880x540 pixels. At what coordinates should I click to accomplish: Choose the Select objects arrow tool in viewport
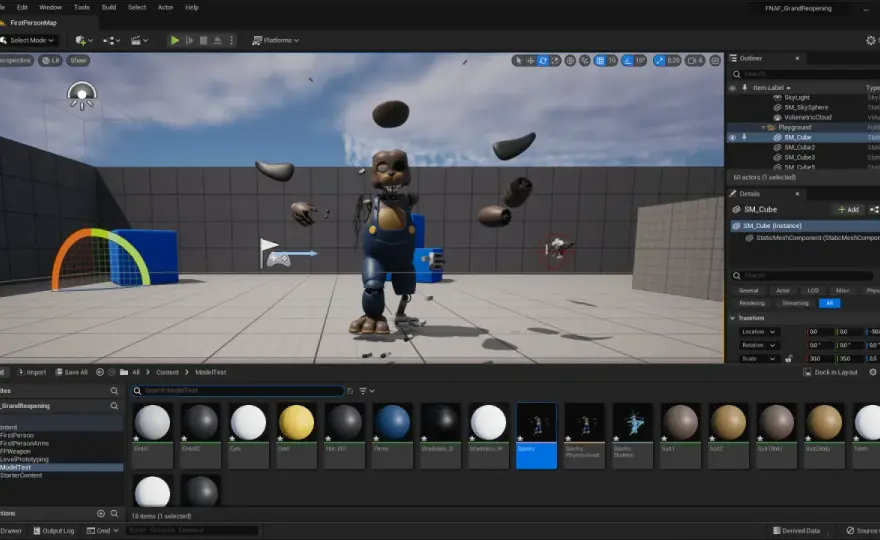pos(518,61)
